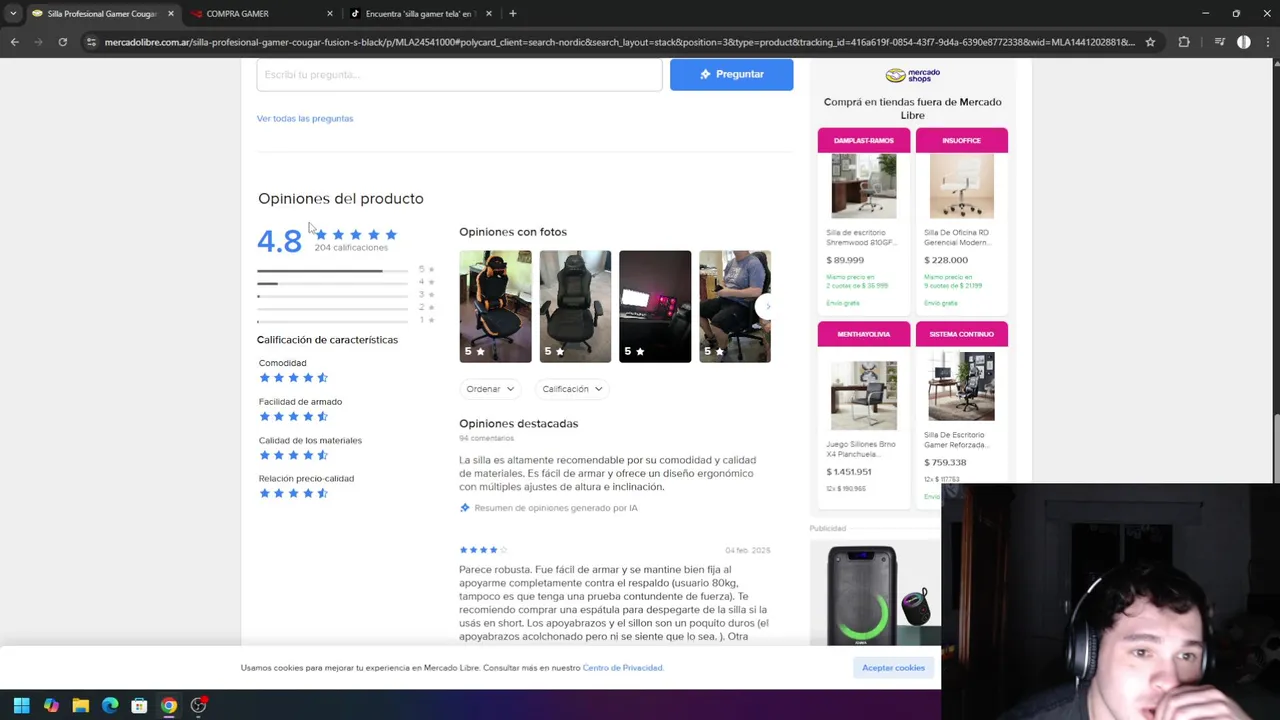
Task: Click the 'Relación precio-calidad' stars
Action: click(x=293, y=493)
